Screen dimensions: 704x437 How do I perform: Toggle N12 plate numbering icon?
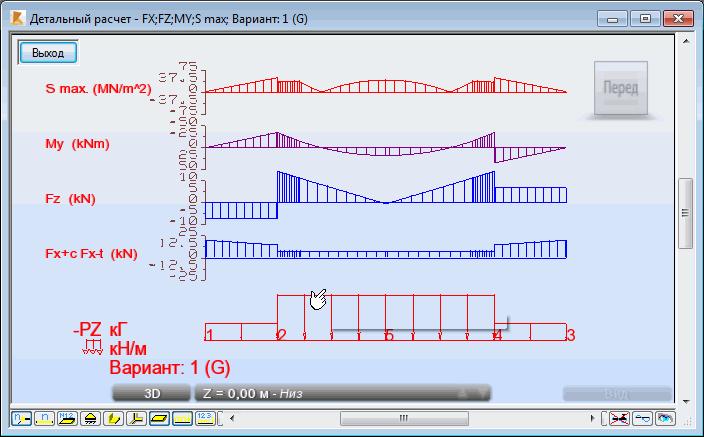pyautogui.click(x=67, y=419)
